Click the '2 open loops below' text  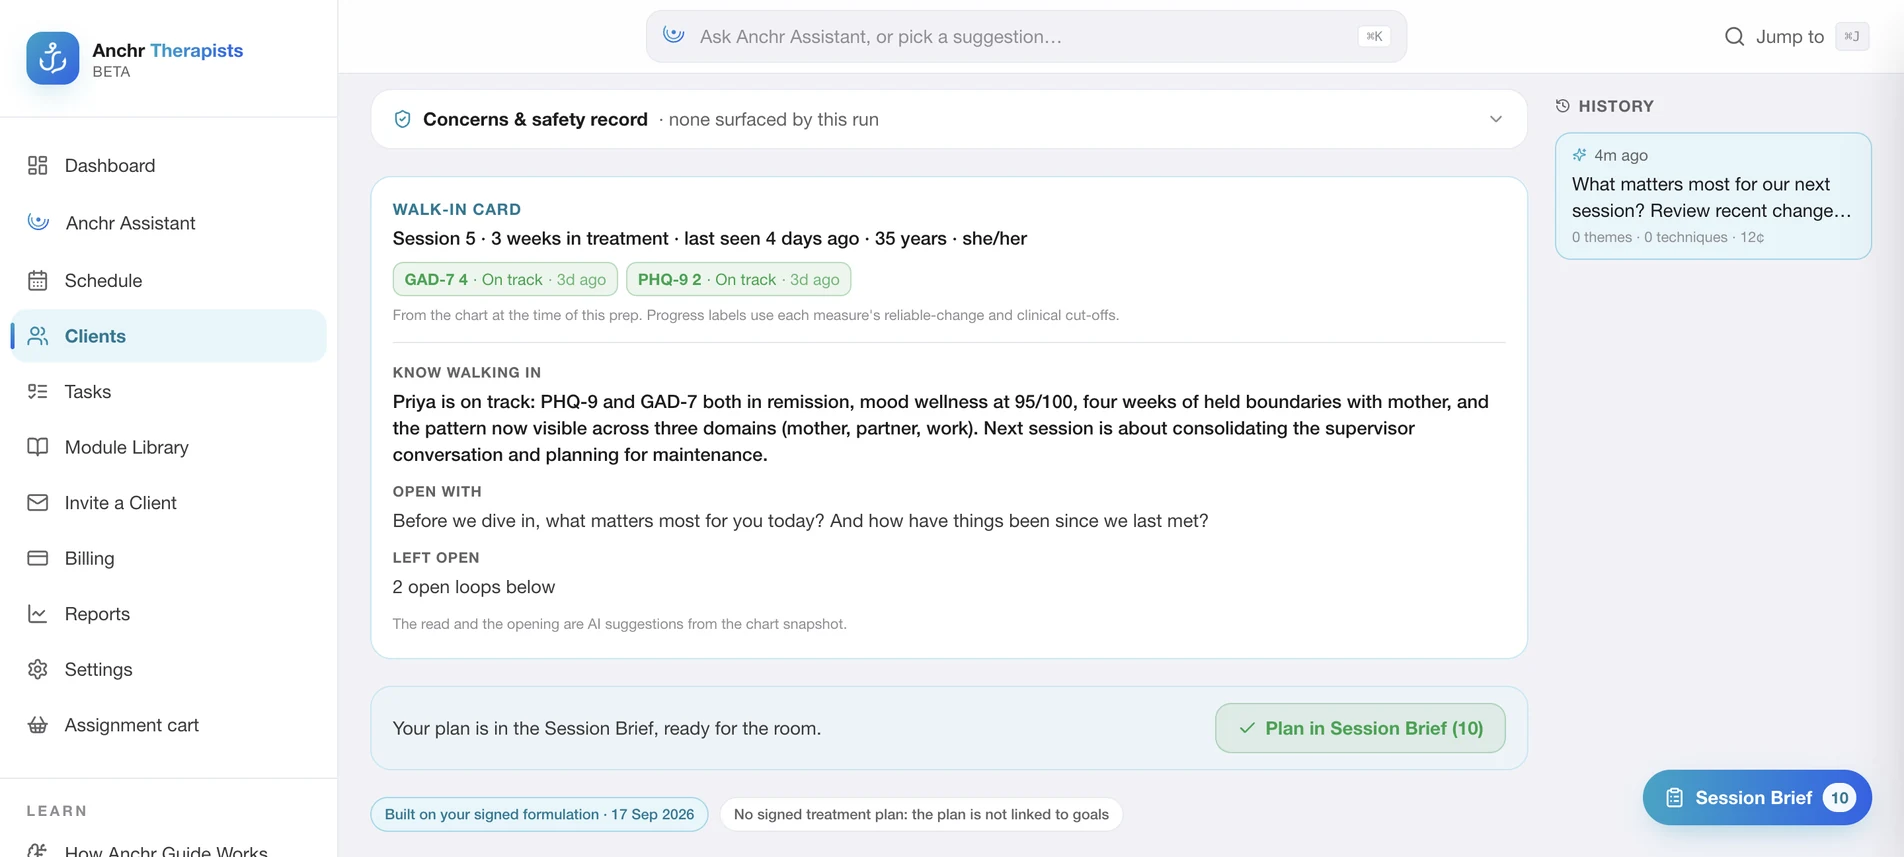tap(474, 587)
